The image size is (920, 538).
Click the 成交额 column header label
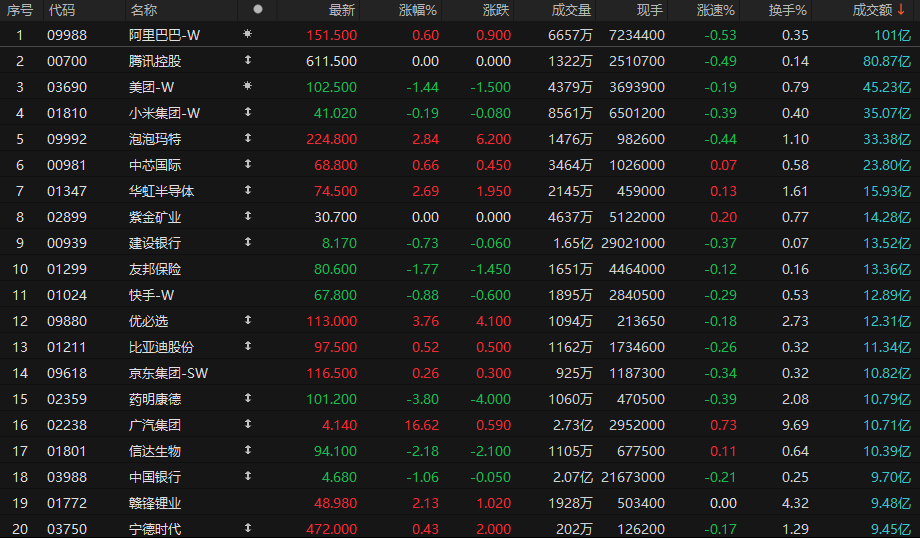(872, 10)
